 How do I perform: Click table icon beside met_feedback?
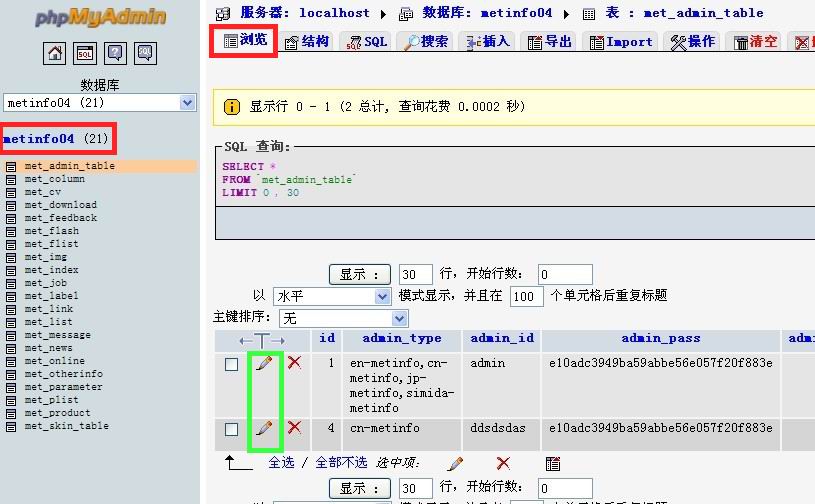point(11,219)
